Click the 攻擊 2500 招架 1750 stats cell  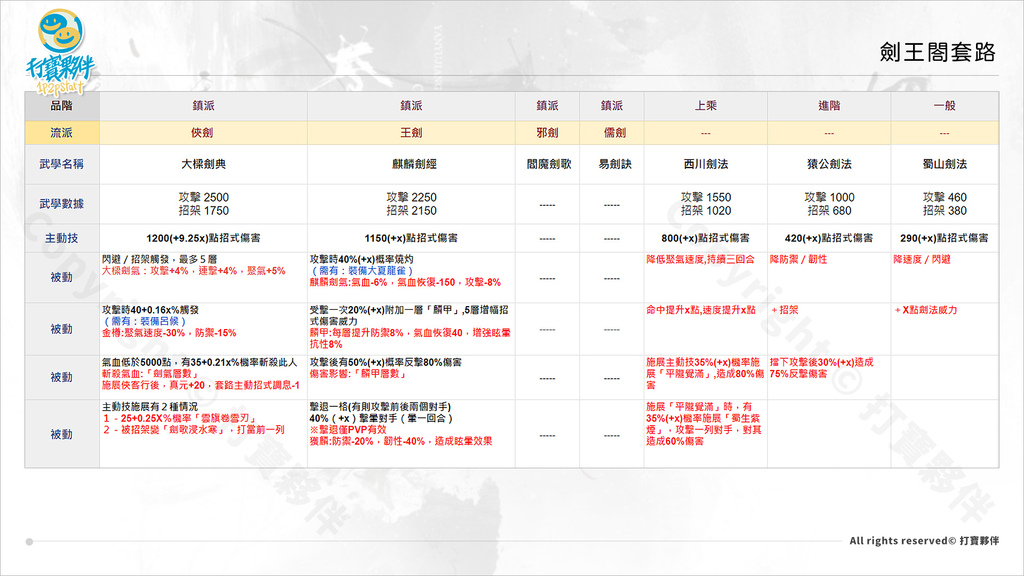[x=203, y=204]
